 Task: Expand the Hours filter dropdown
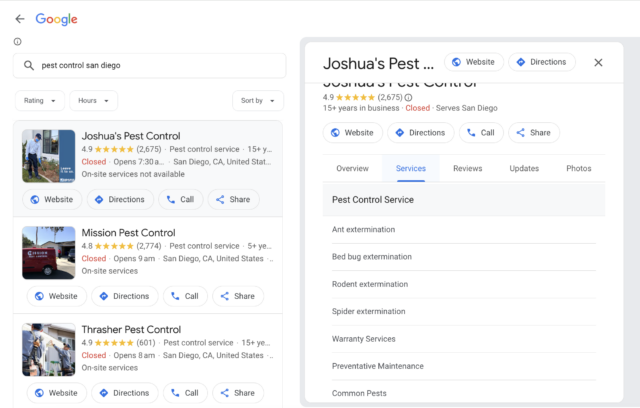pos(93,100)
